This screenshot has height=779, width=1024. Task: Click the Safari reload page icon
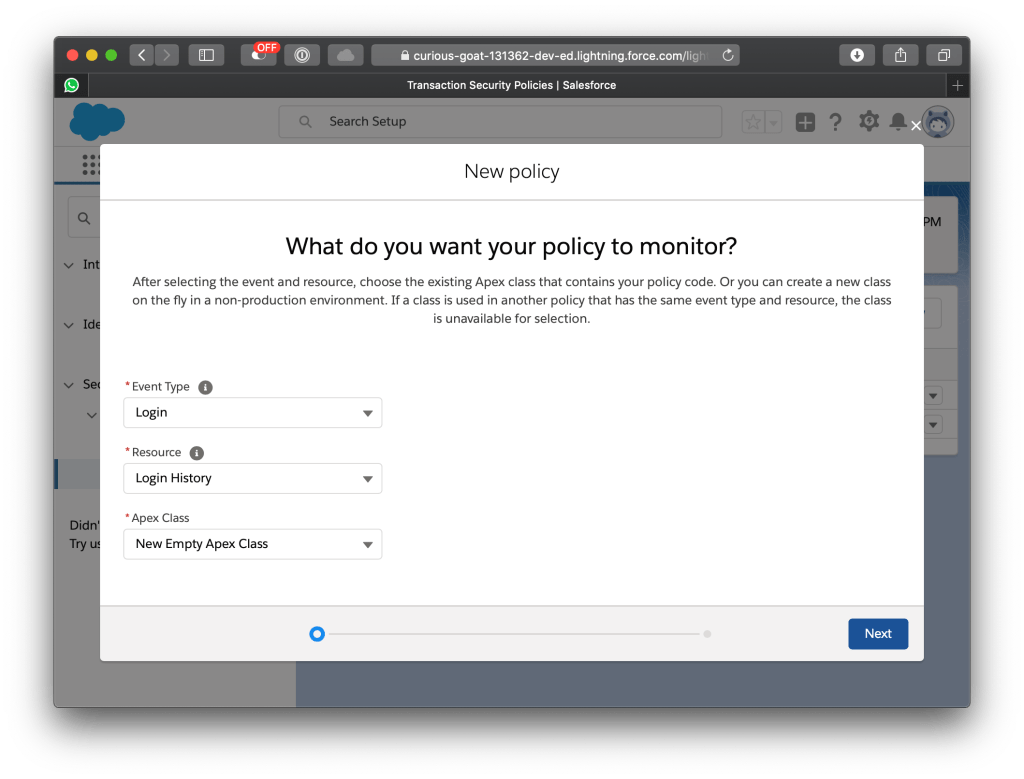pyautogui.click(x=727, y=55)
